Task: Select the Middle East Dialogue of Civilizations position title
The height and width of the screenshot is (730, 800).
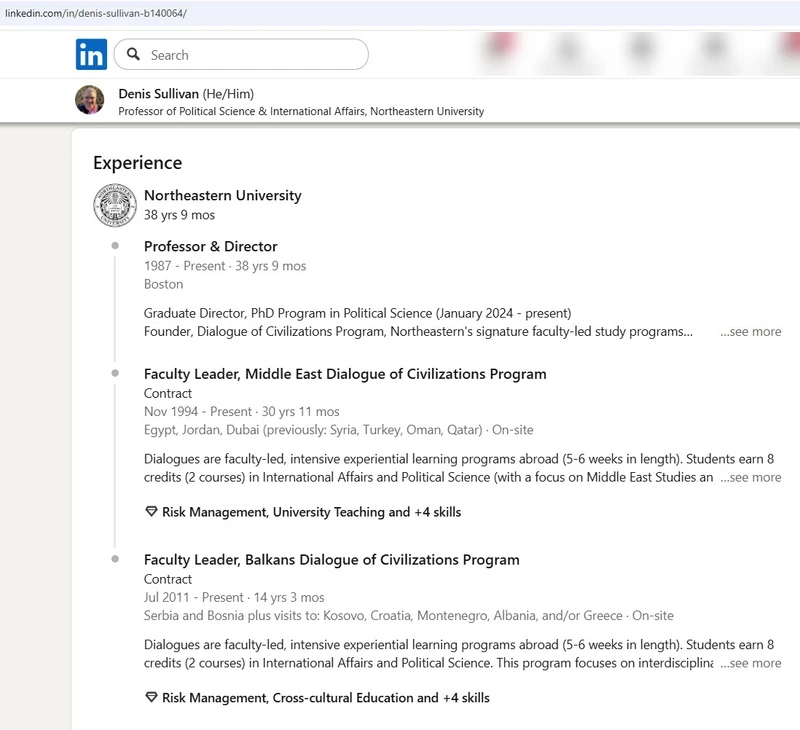Action: [x=345, y=374]
